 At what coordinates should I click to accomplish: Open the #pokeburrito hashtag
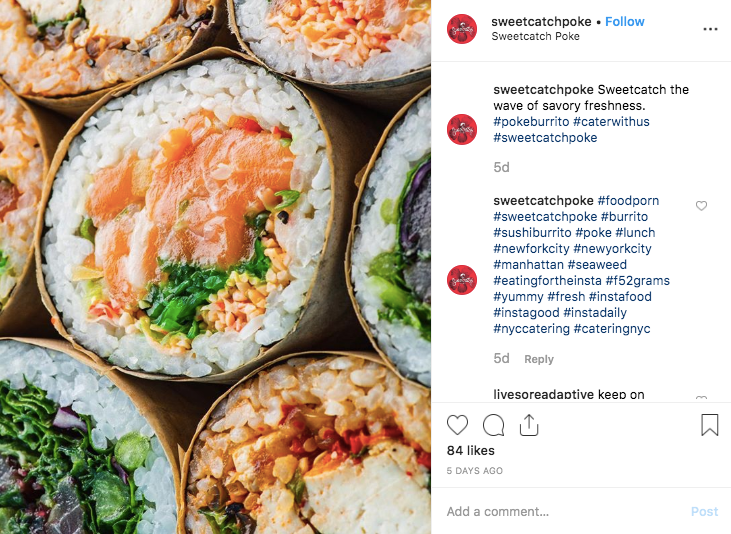click(531, 122)
